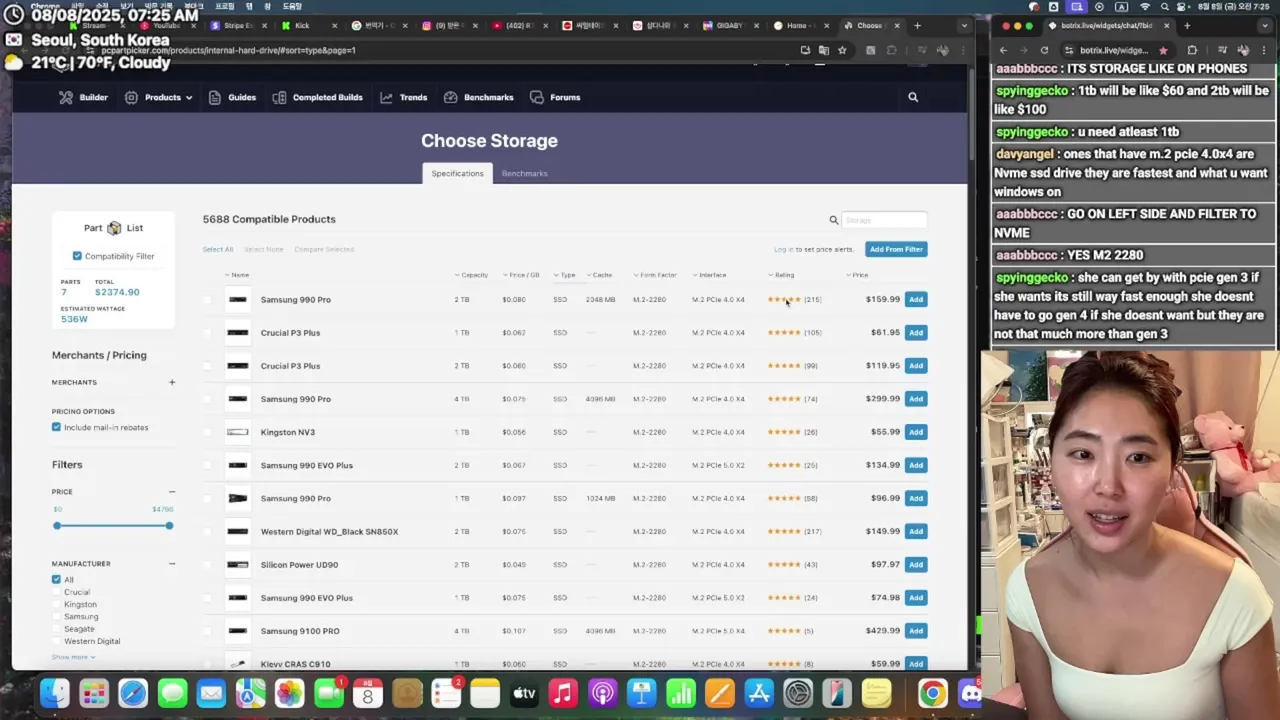The height and width of the screenshot is (720, 1280).
Task: Open Photos app from the dock
Action: (290, 693)
